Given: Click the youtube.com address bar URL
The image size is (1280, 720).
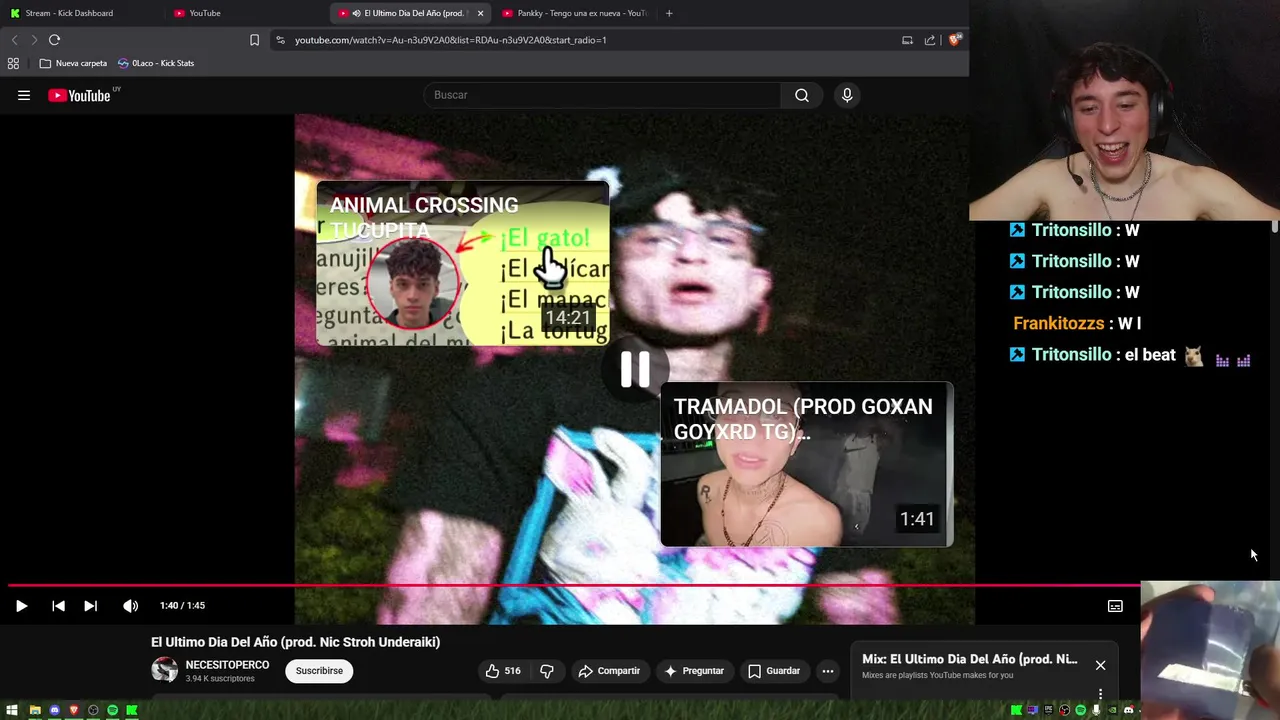Looking at the screenshot, I should click(x=450, y=40).
